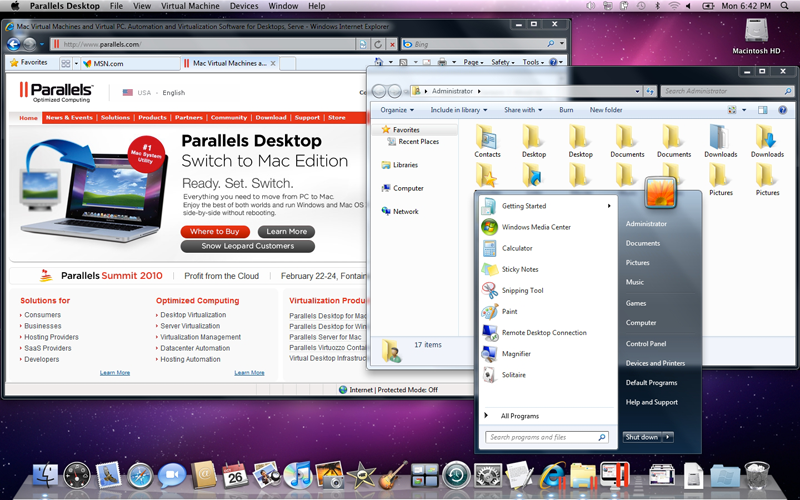This screenshot has width=800, height=500.
Task: Open the Trash in the Dock
Action: point(757,476)
